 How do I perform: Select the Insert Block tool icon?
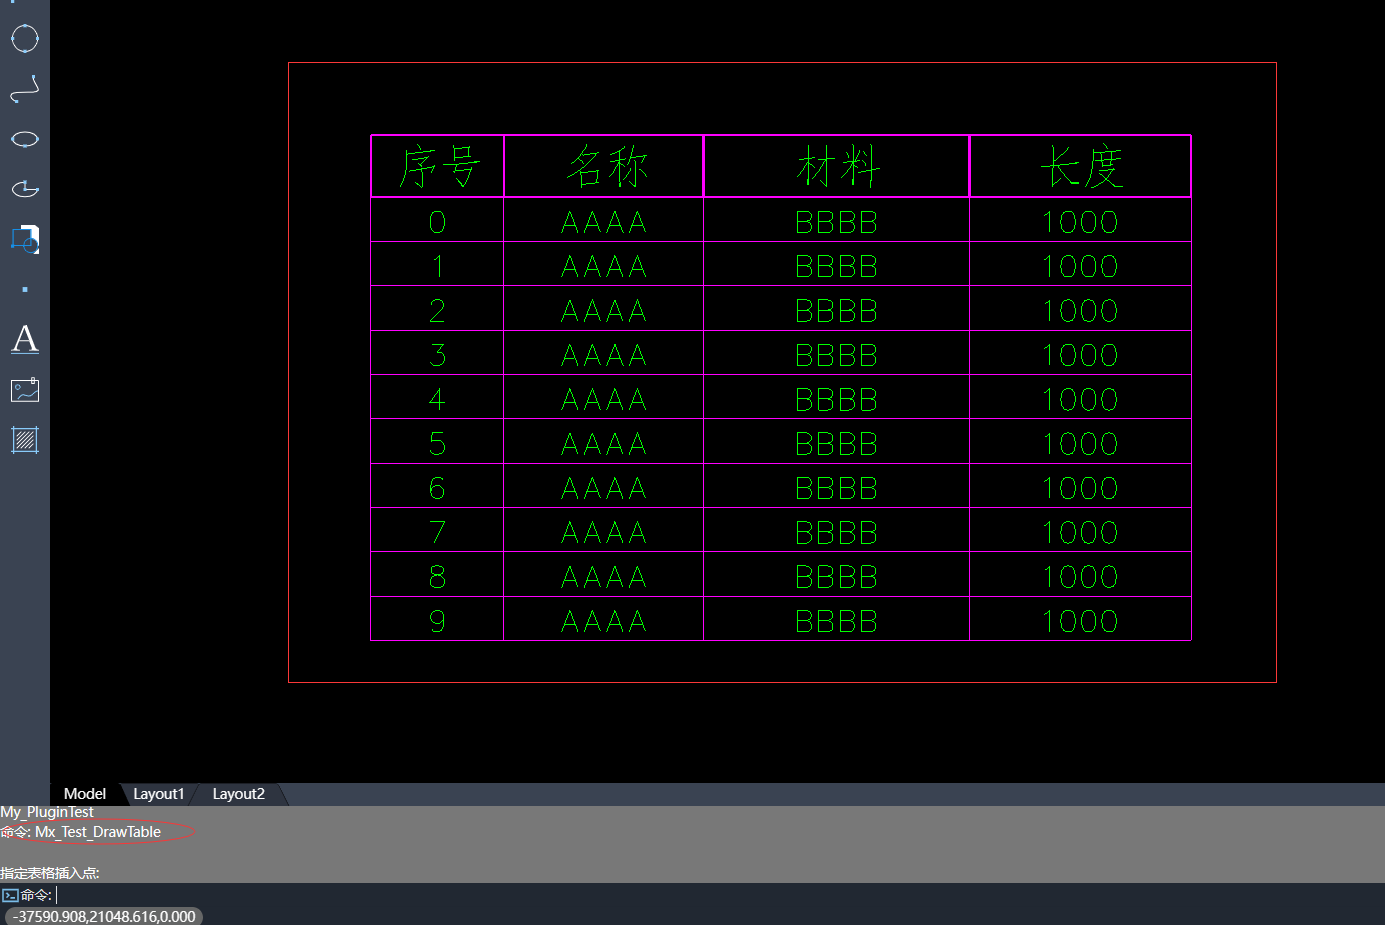click(25, 239)
